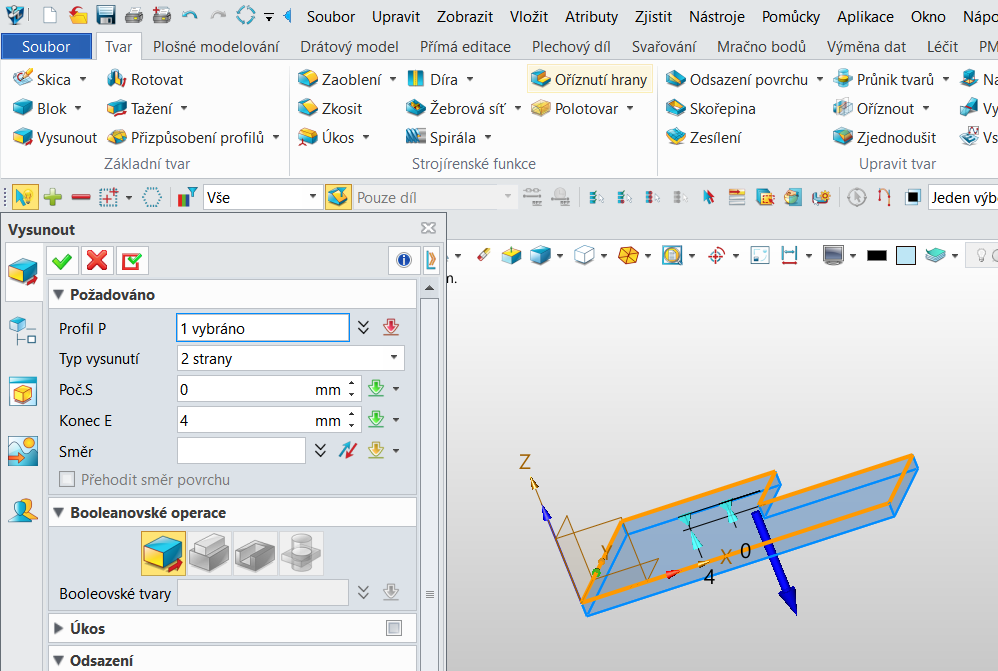
Task: Open the Nástroje menu
Action: point(716,16)
